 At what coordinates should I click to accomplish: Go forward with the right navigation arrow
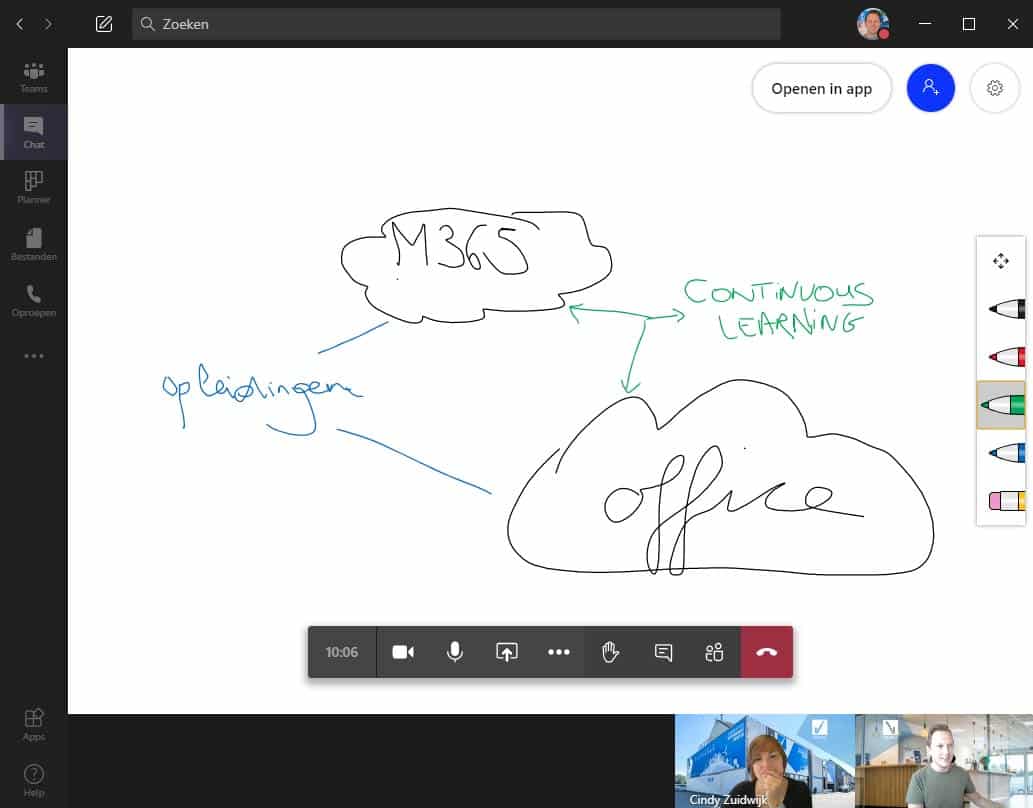(48, 24)
